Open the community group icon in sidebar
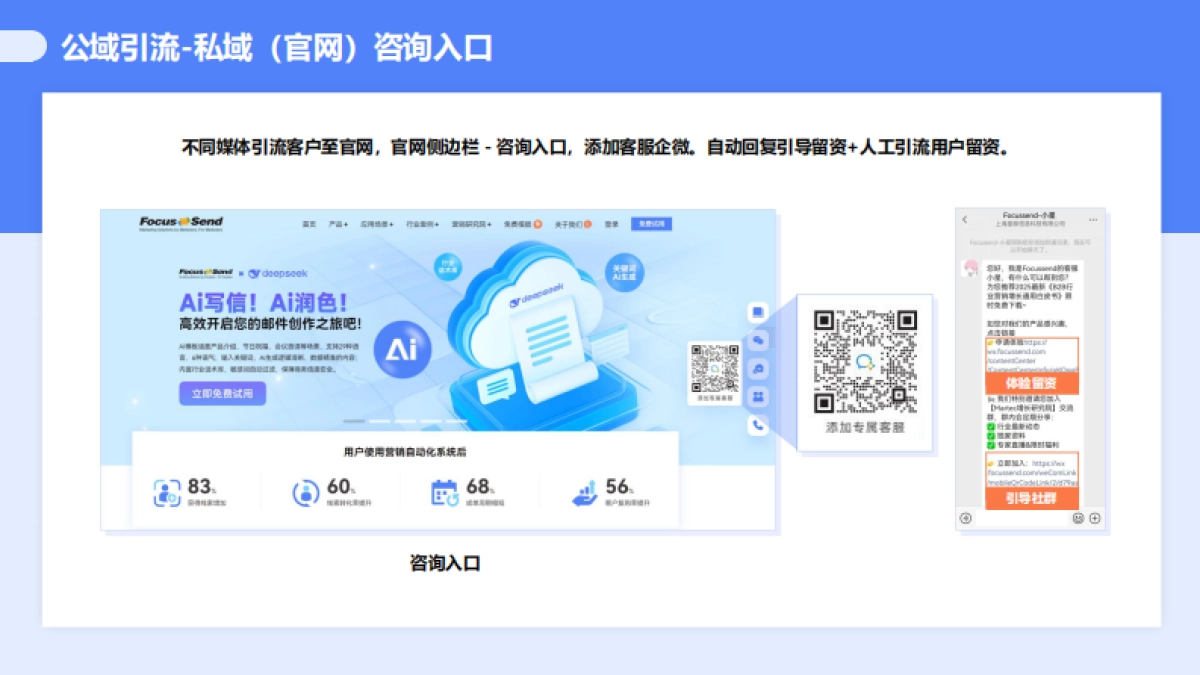Image resolution: width=1200 pixels, height=675 pixels. [x=758, y=395]
